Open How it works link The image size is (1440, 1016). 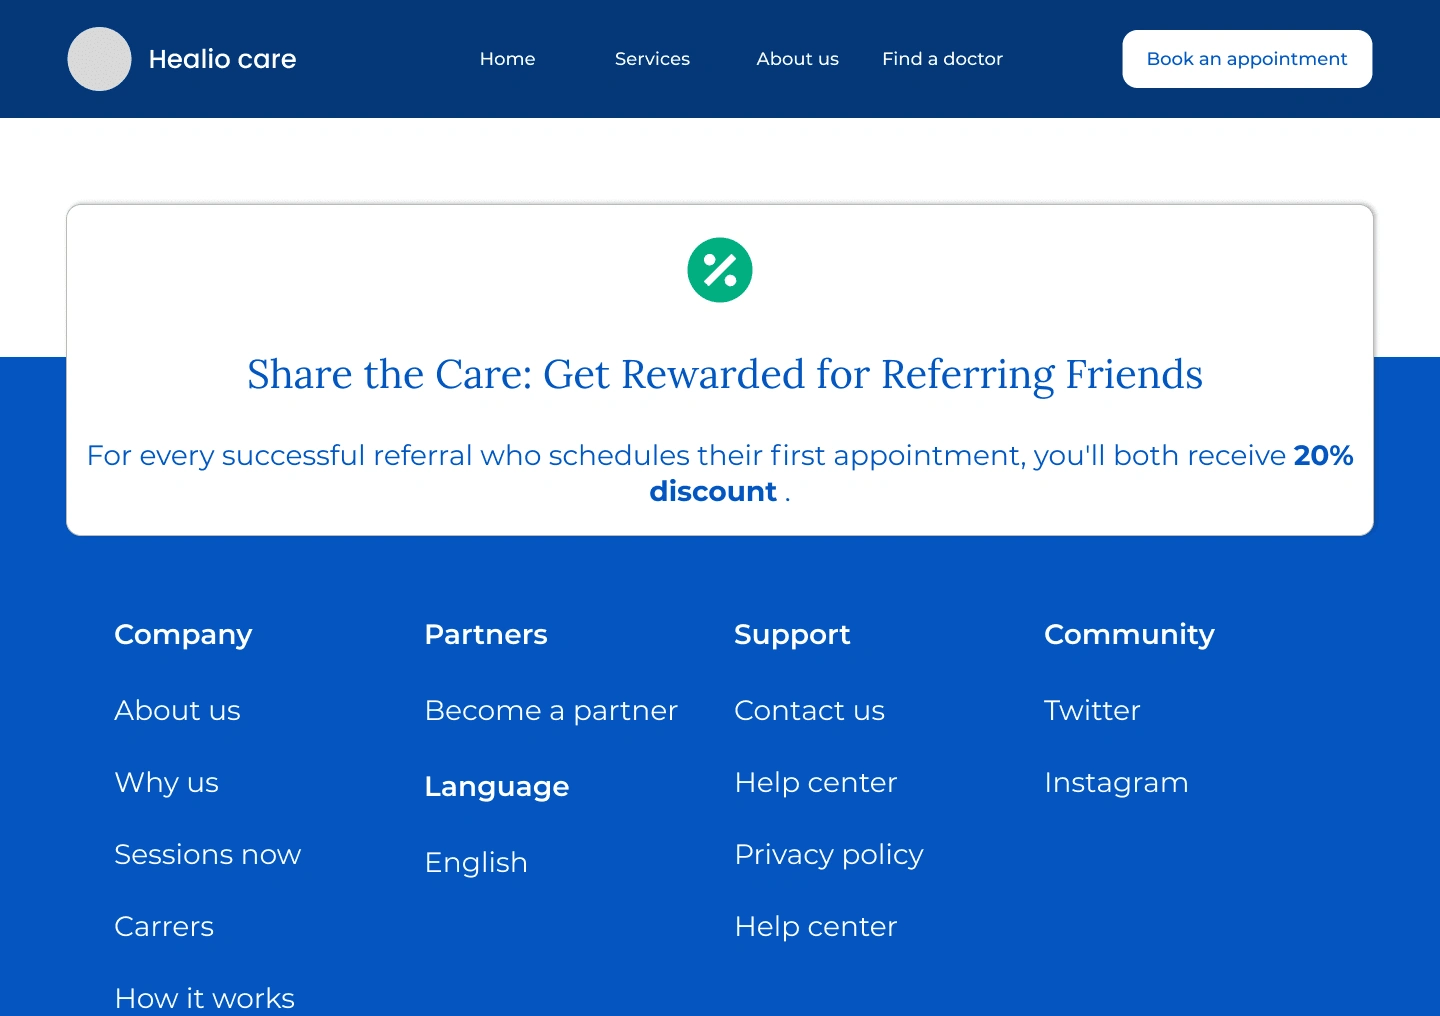(204, 998)
